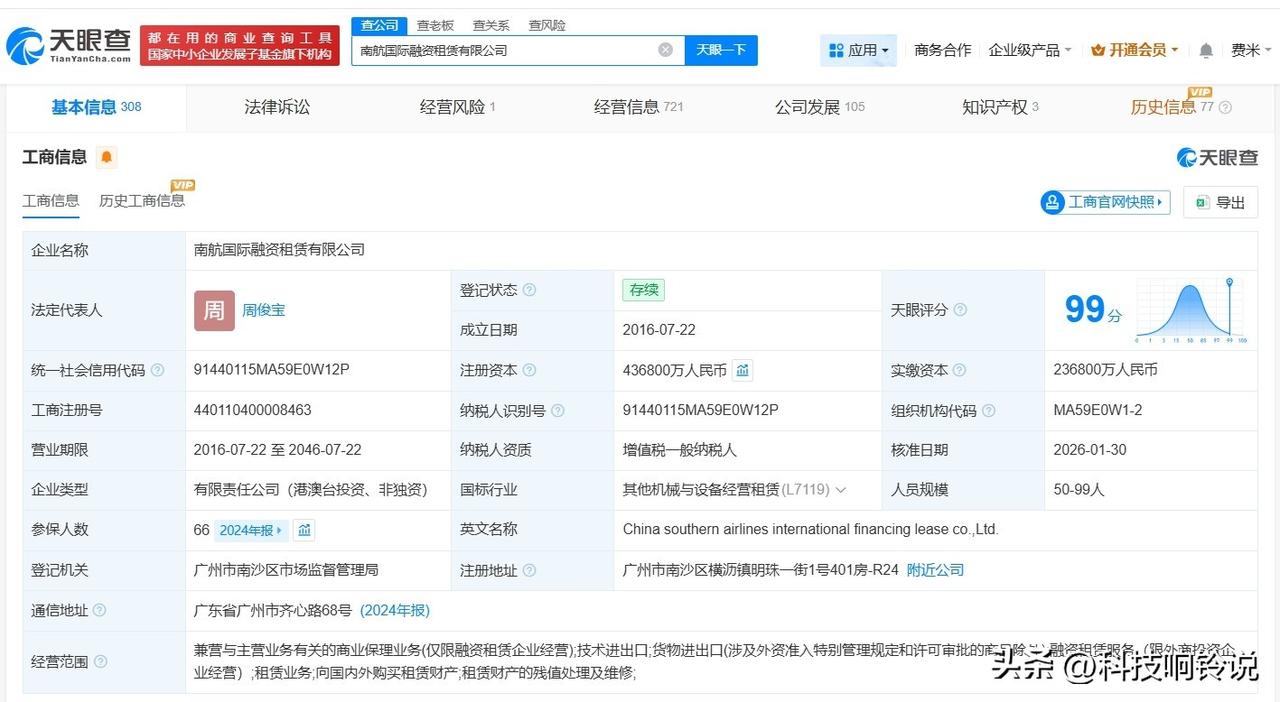Viewport: 1280px width, 702px height.
Task: Click the help icon next to 天眼评分
Action: (x=960, y=310)
